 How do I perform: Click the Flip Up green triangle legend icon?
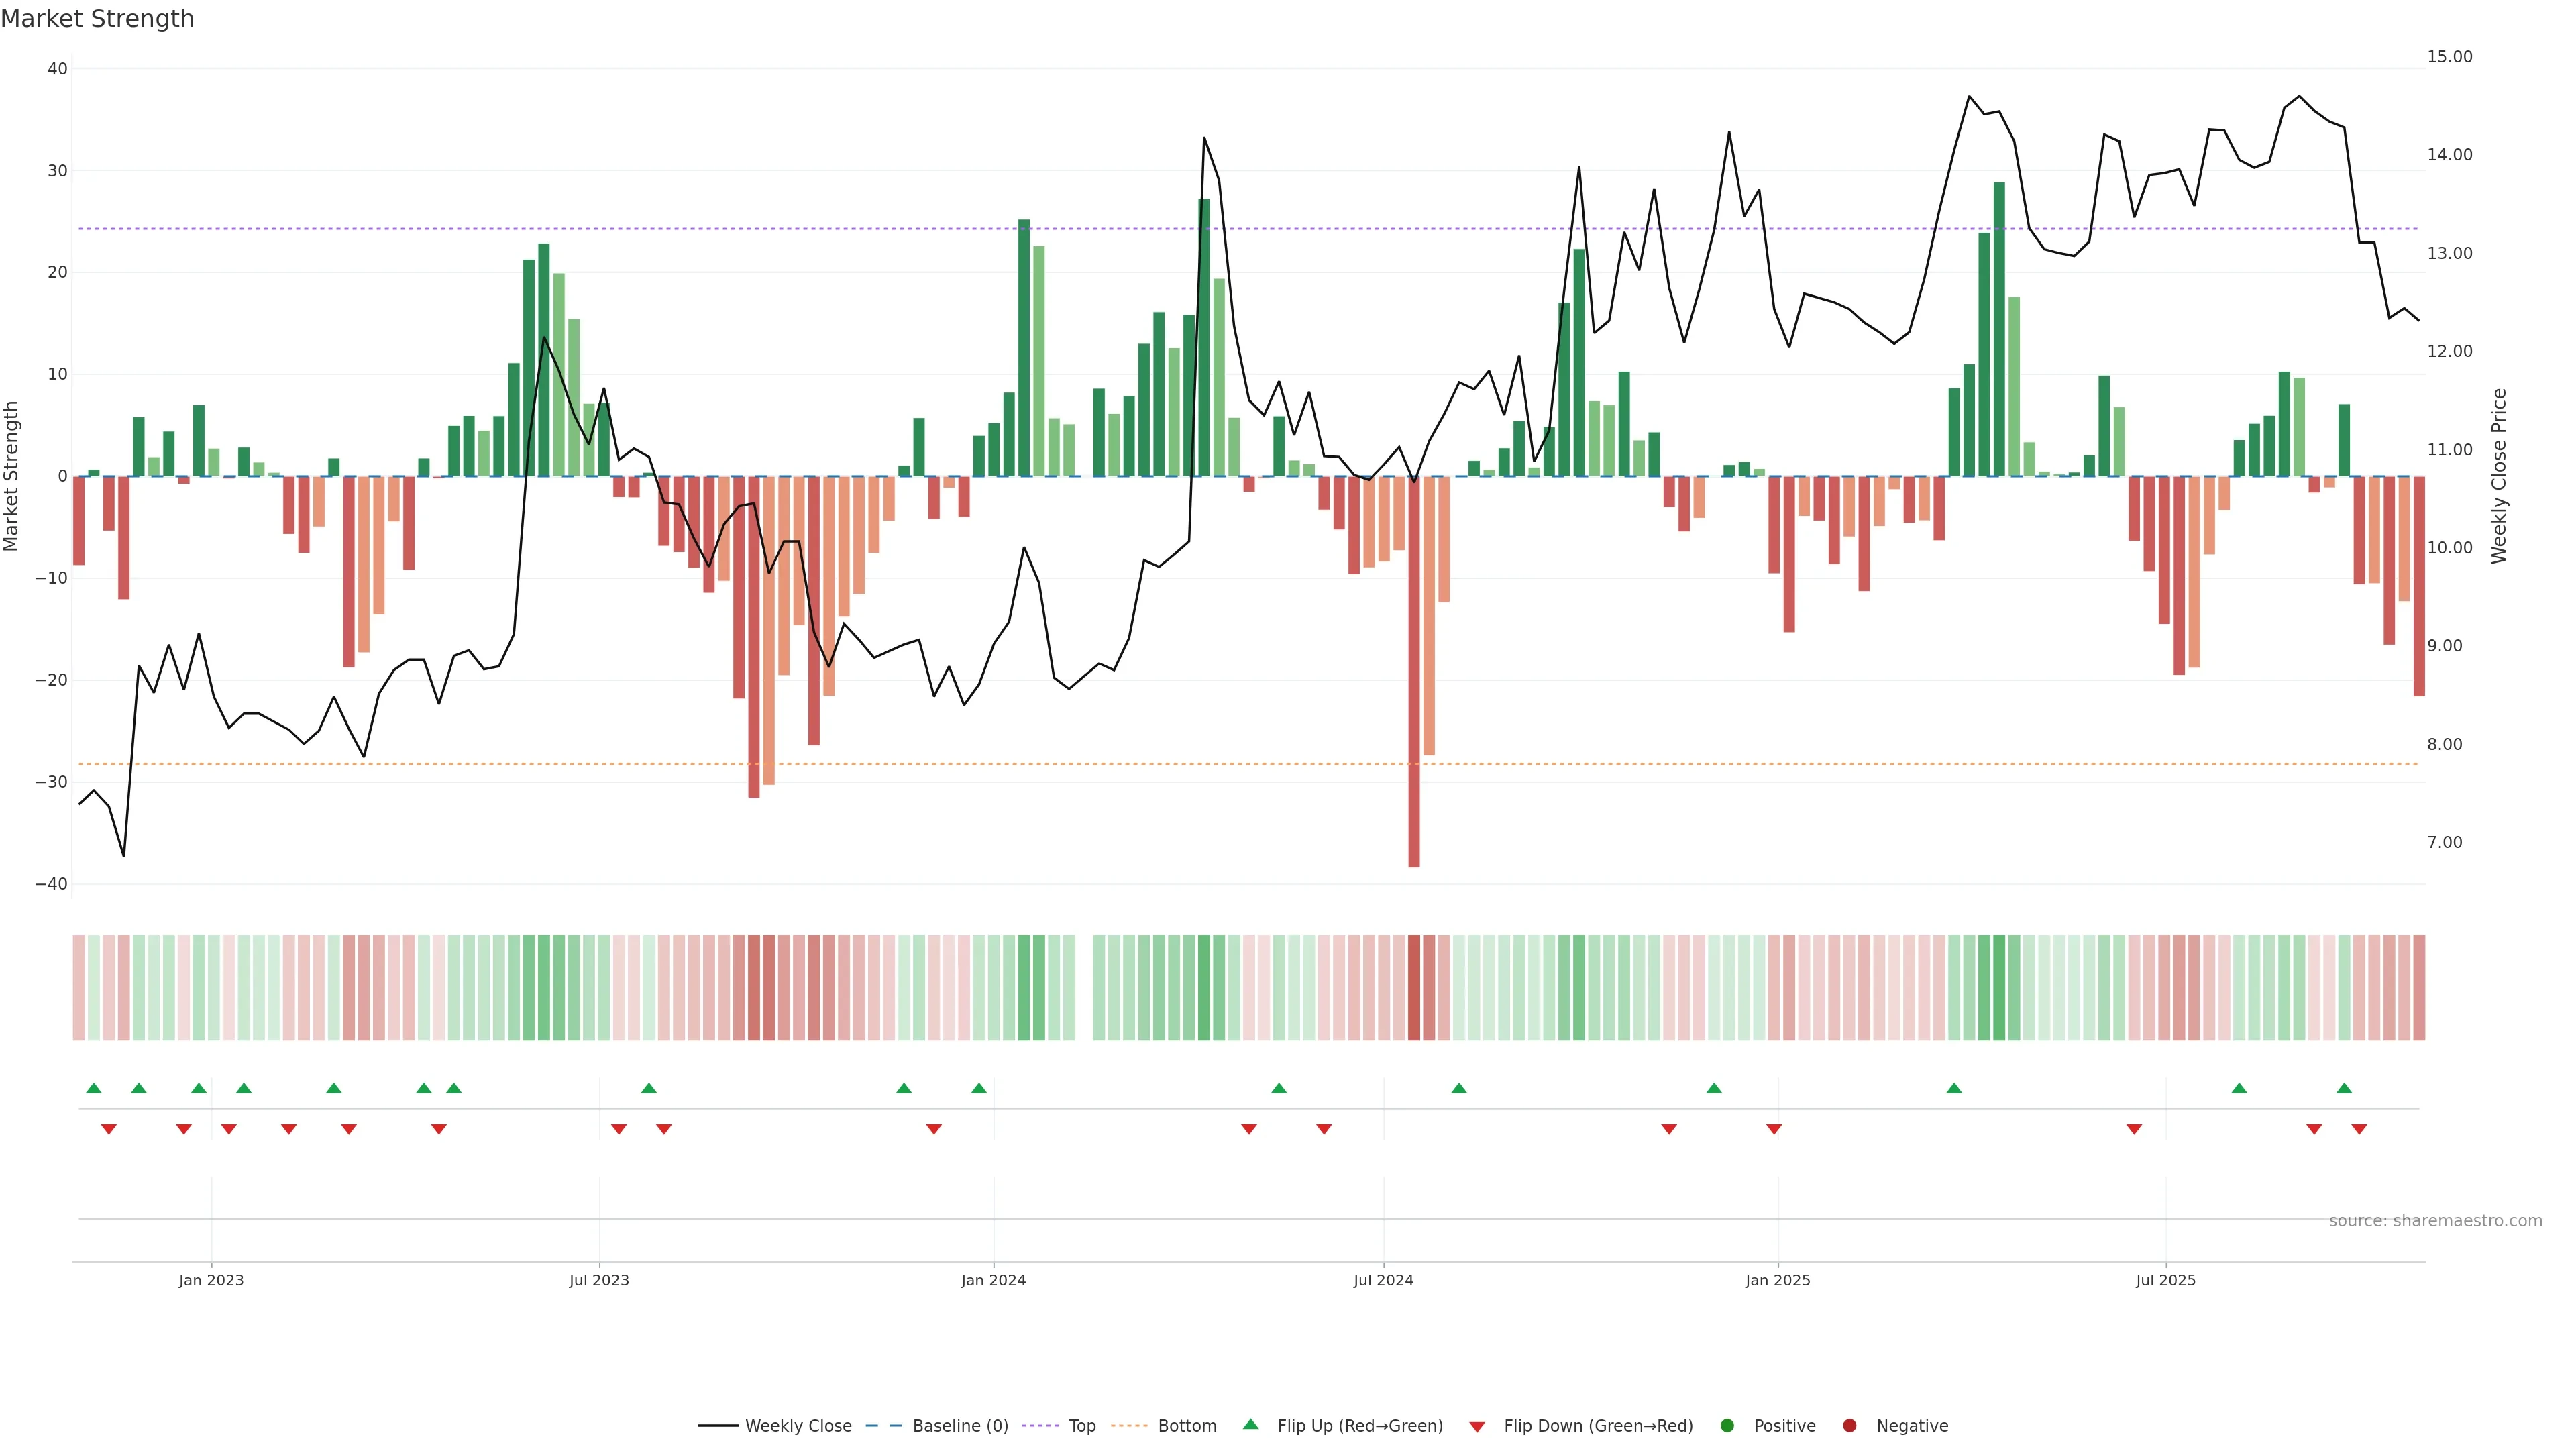point(1250,1425)
